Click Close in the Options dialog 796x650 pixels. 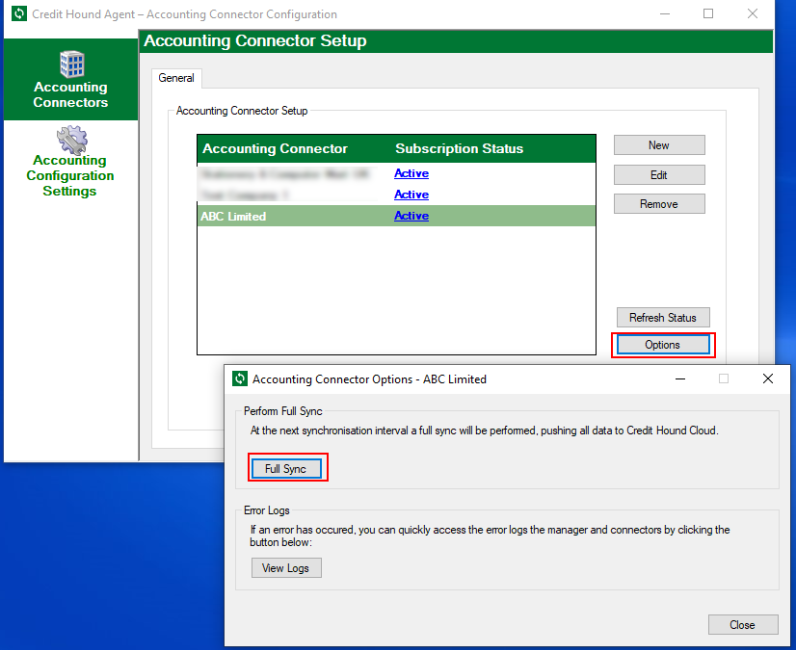tap(743, 625)
